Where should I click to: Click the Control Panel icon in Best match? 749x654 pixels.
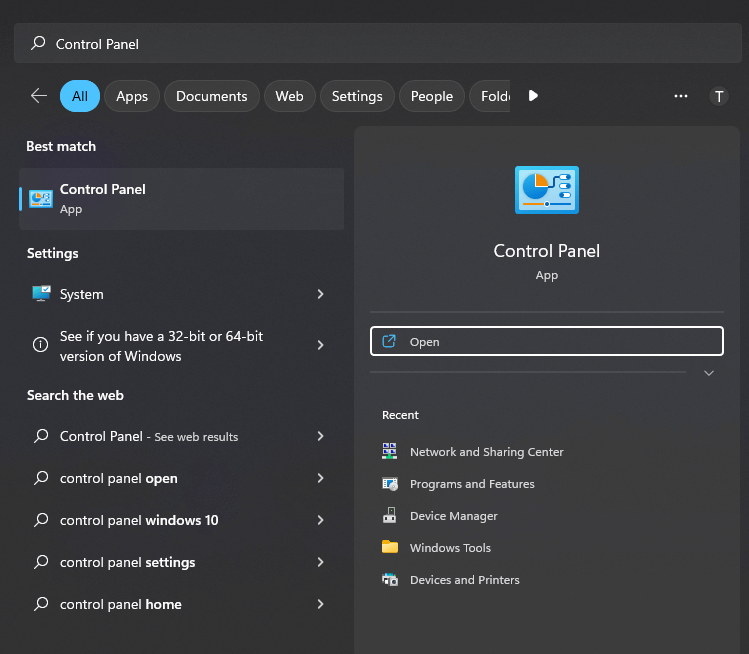coord(41,199)
